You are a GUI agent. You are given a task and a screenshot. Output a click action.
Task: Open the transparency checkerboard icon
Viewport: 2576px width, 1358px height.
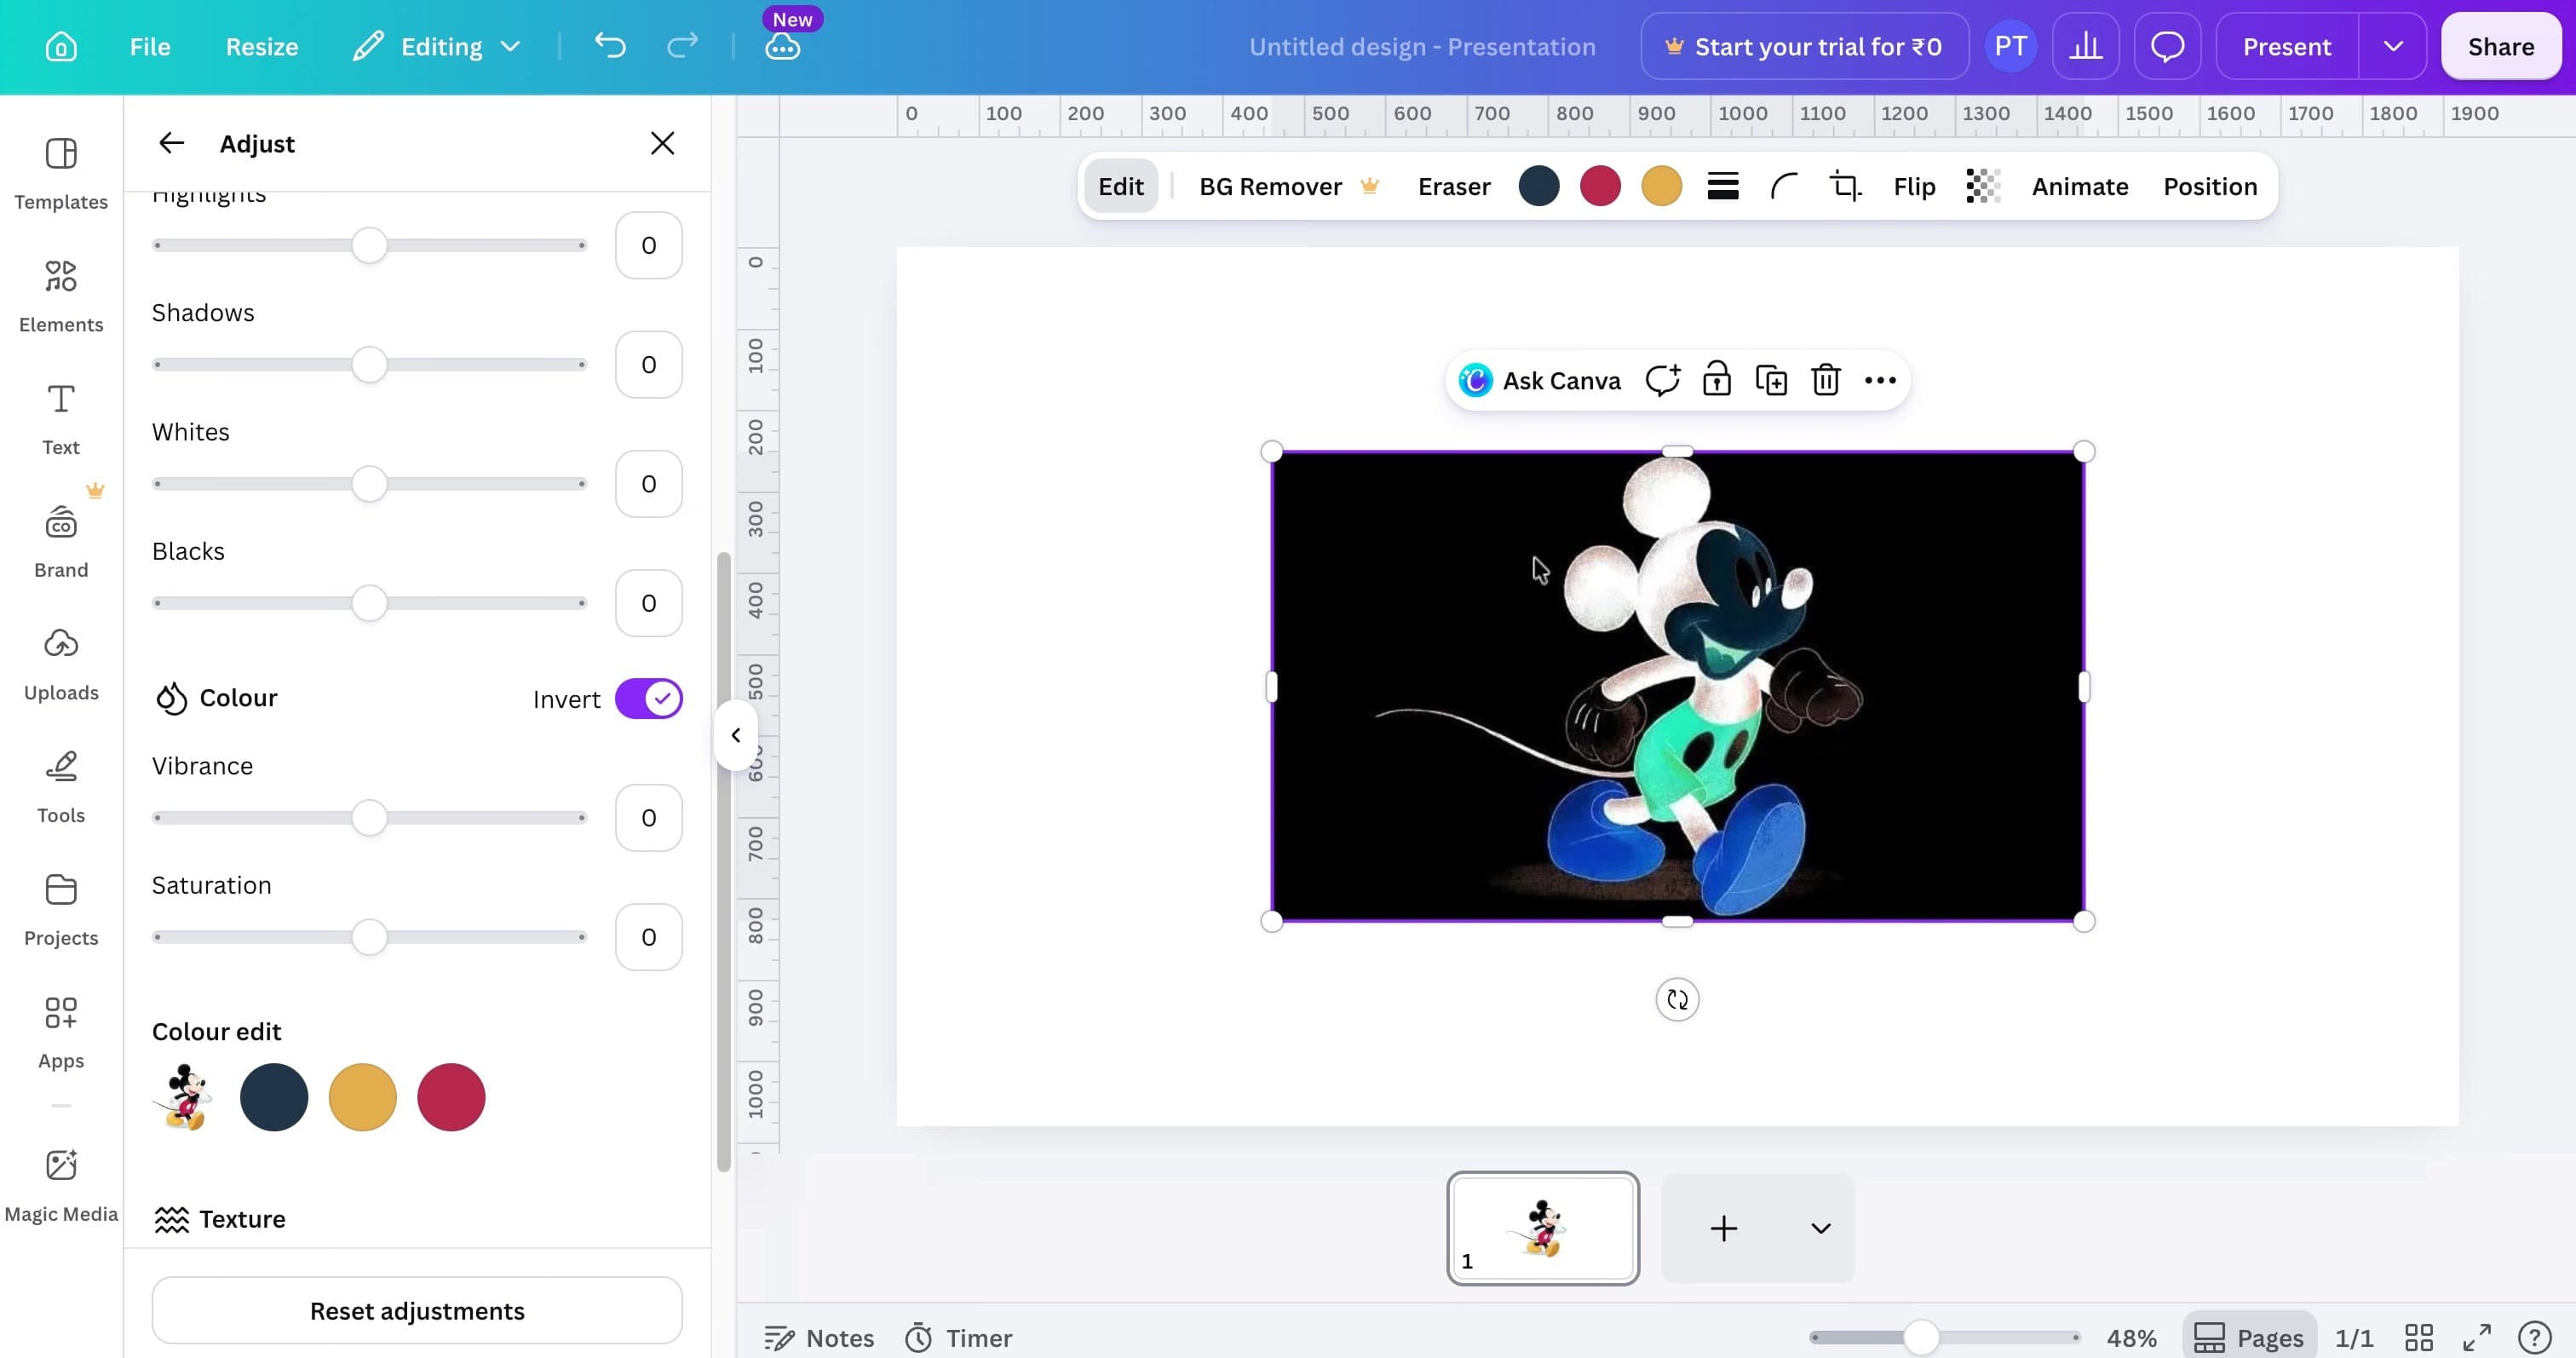[x=1982, y=186]
